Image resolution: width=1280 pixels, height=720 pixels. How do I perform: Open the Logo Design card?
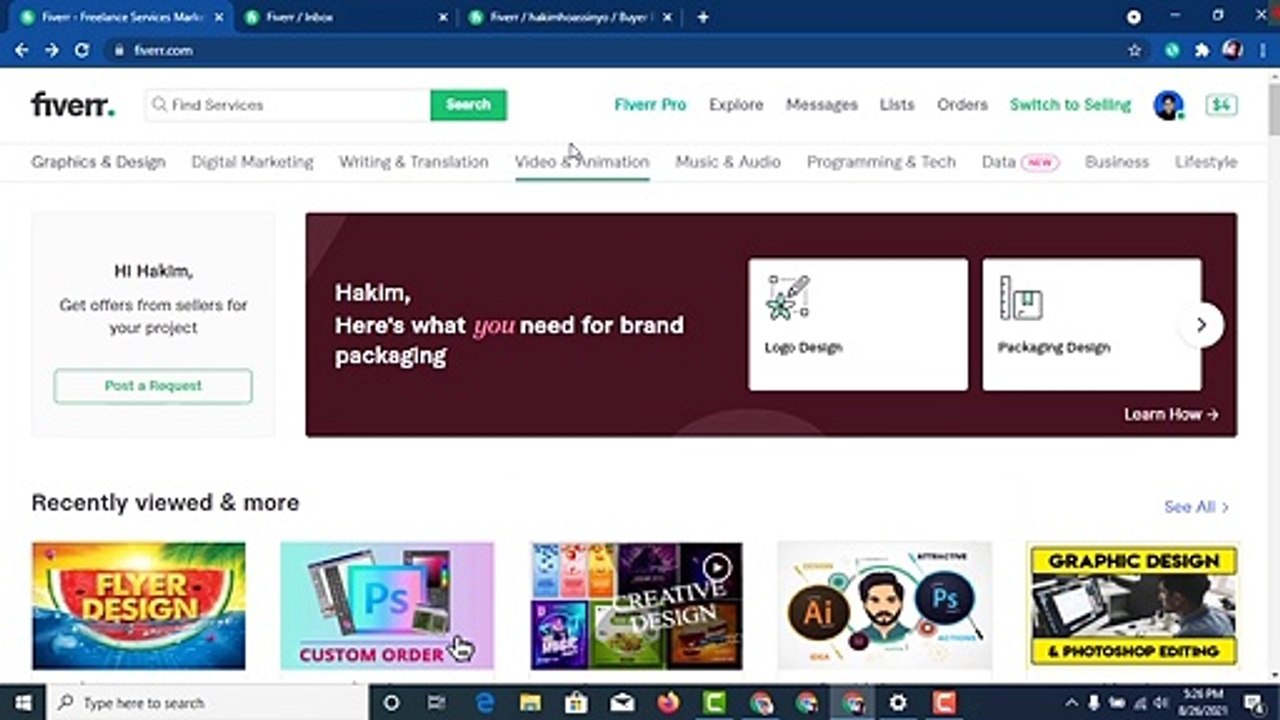[x=858, y=324]
